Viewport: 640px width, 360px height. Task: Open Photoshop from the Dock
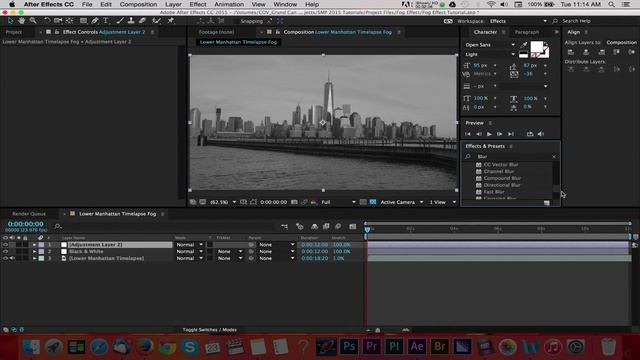click(349, 347)
